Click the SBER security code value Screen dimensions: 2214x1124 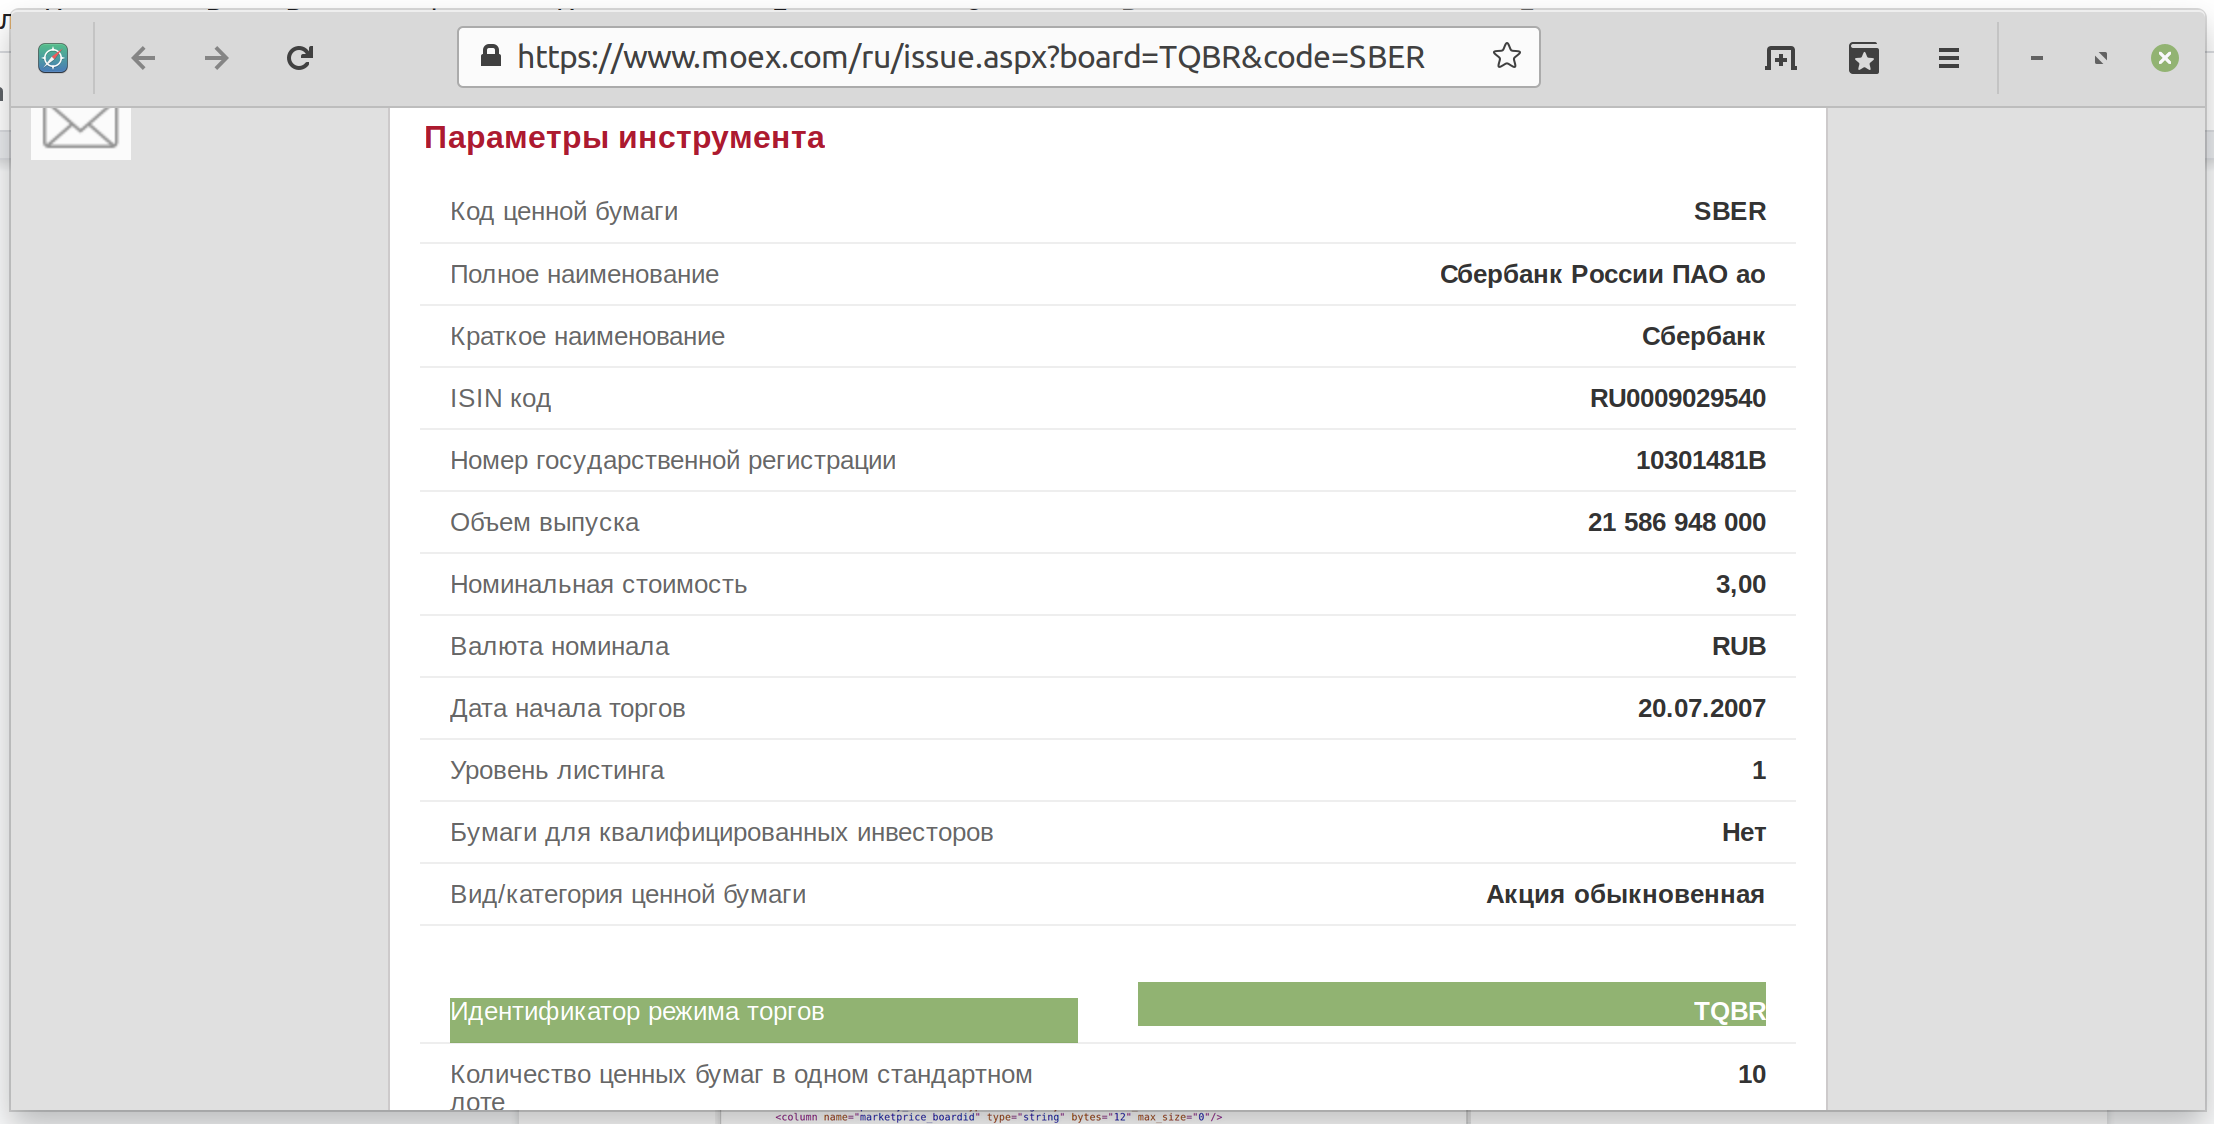(1730, 211)
